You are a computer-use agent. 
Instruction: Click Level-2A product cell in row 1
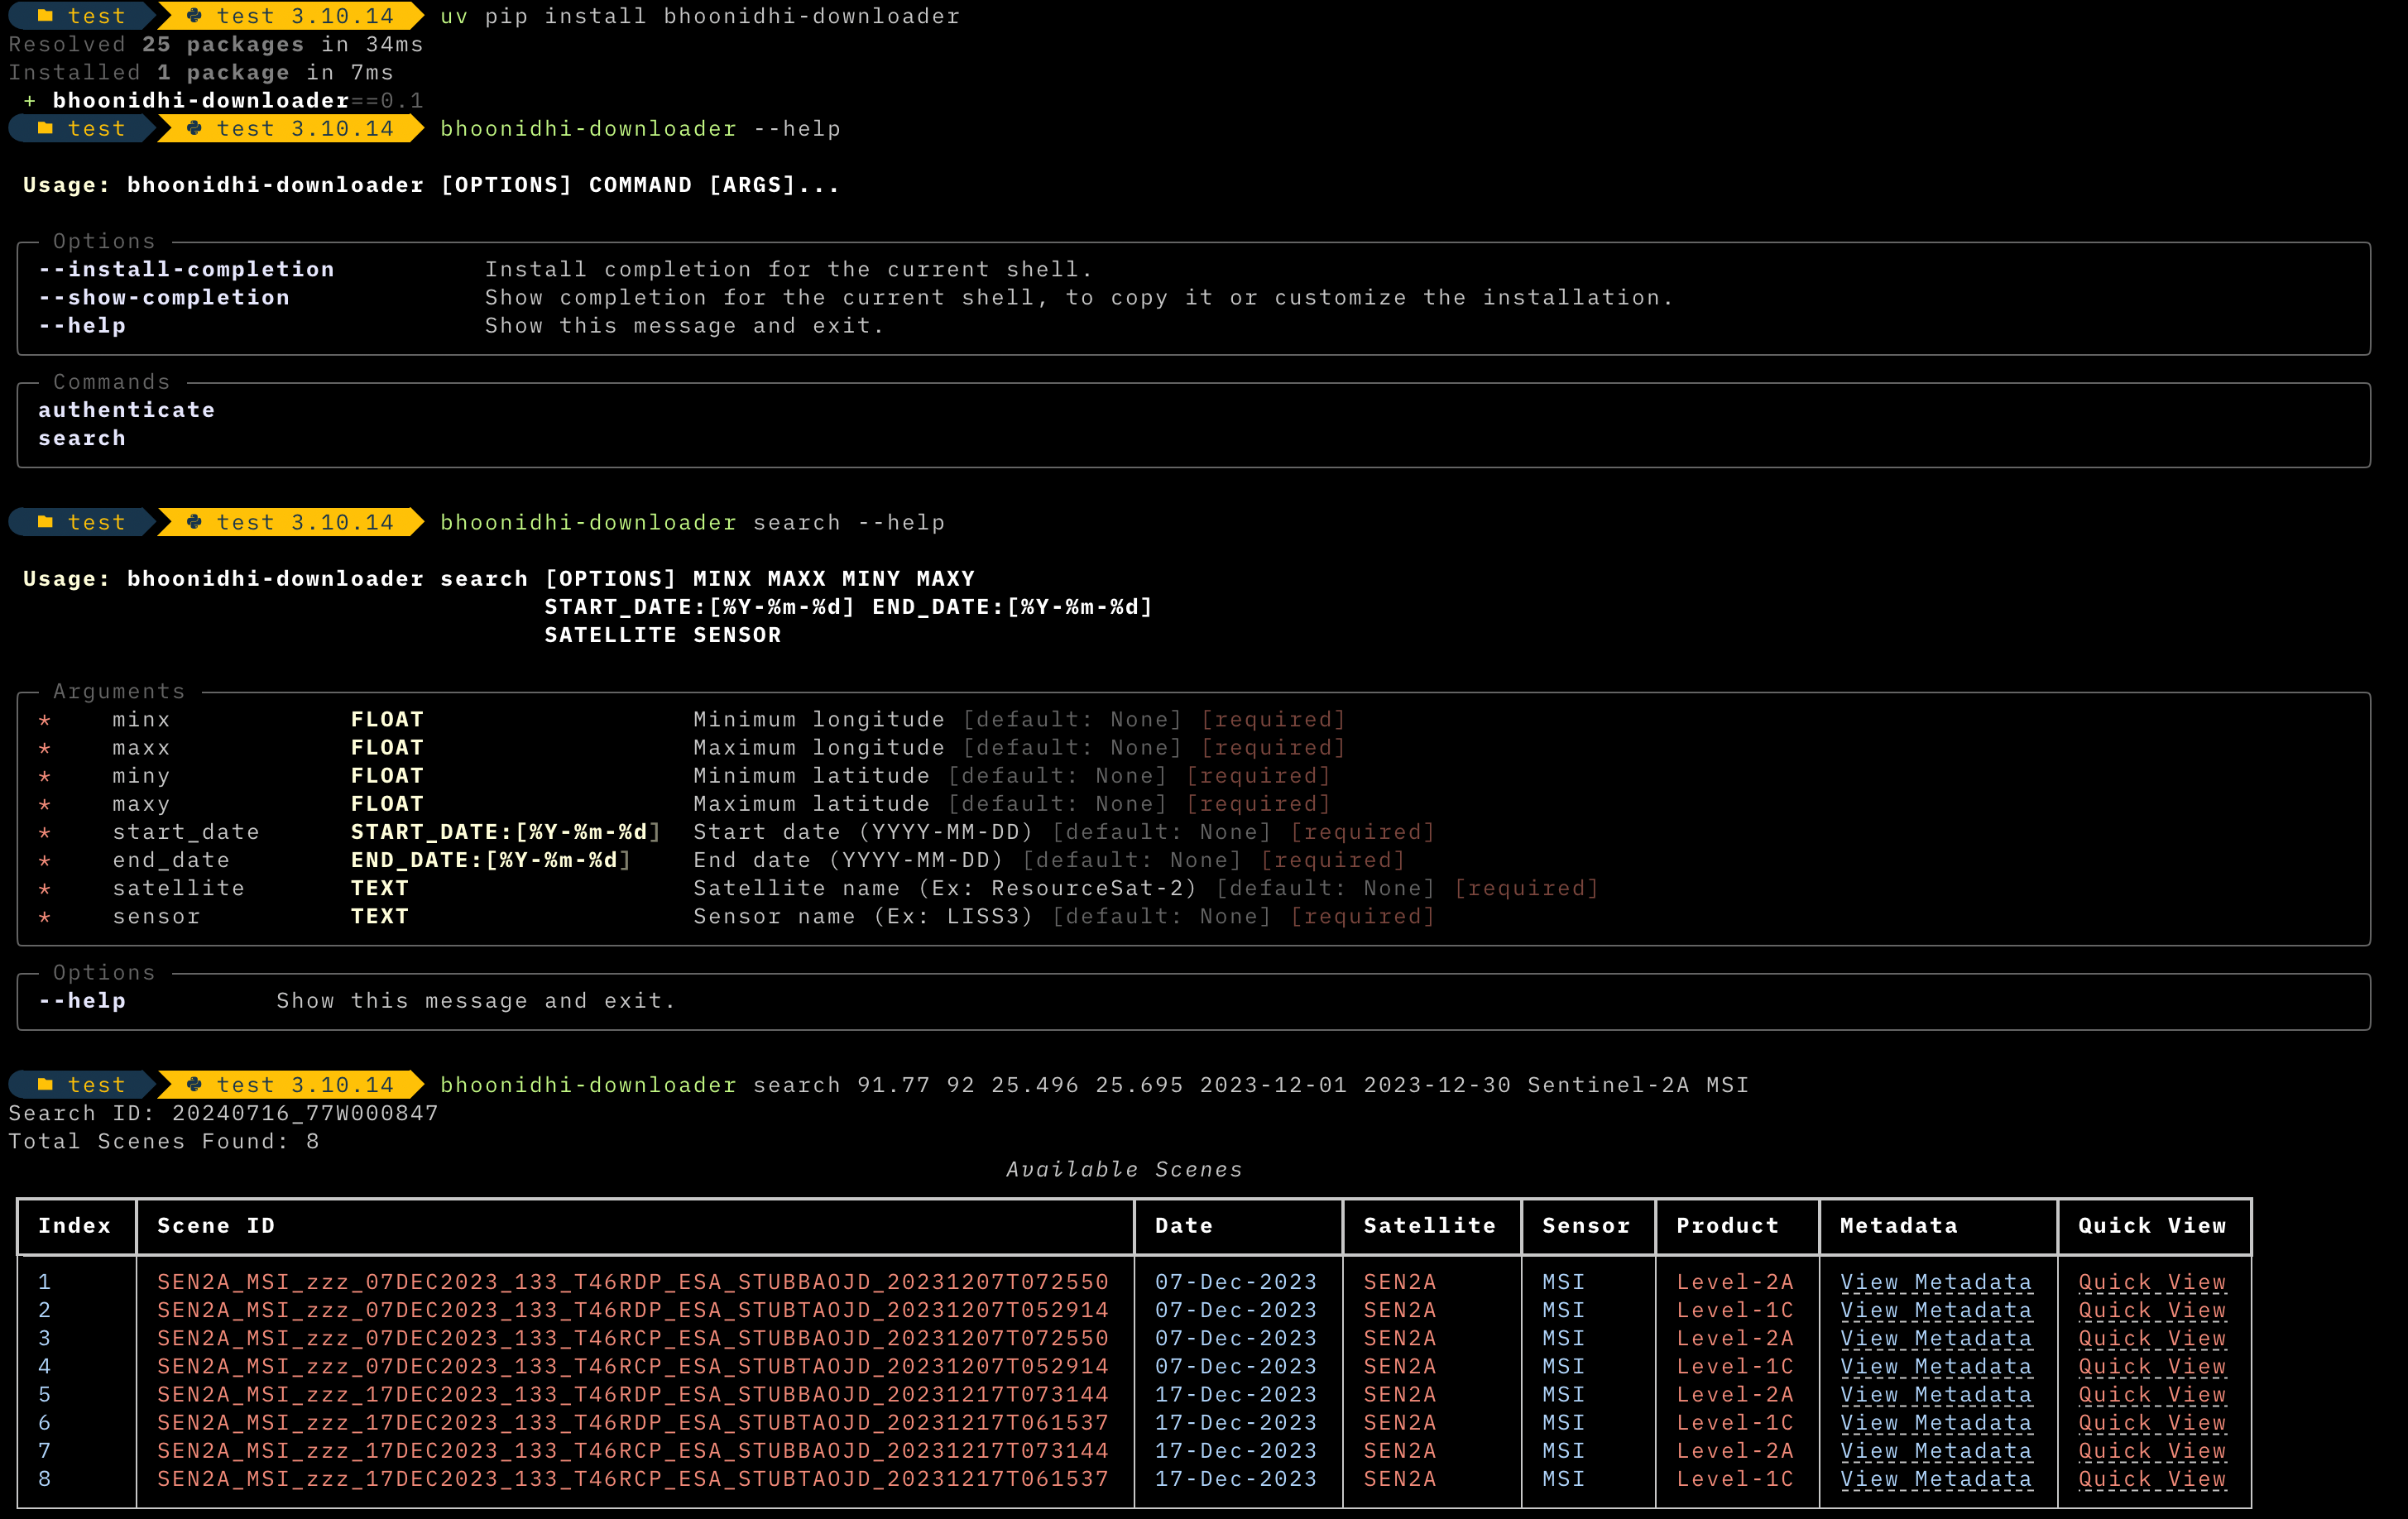(x=1735, y=1282)
